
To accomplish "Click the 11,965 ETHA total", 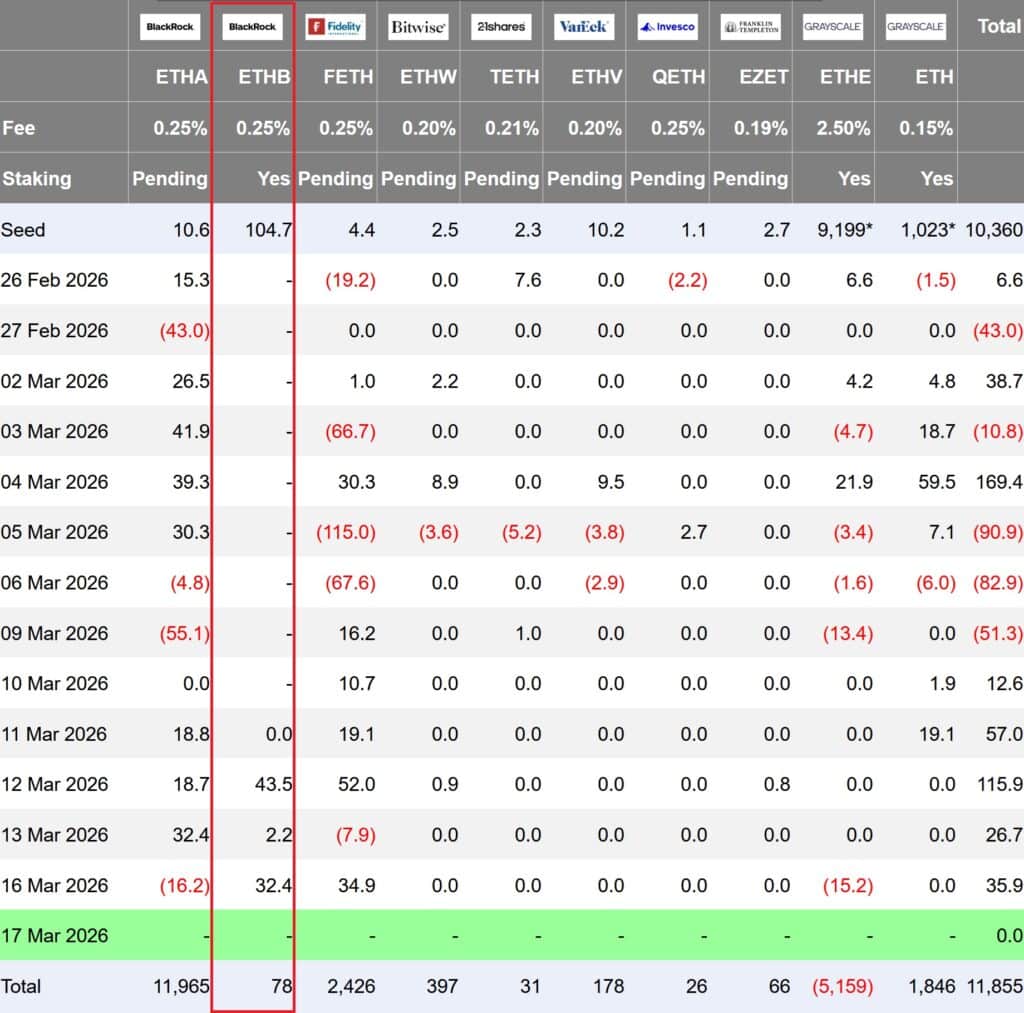I will tap(182, 986).
